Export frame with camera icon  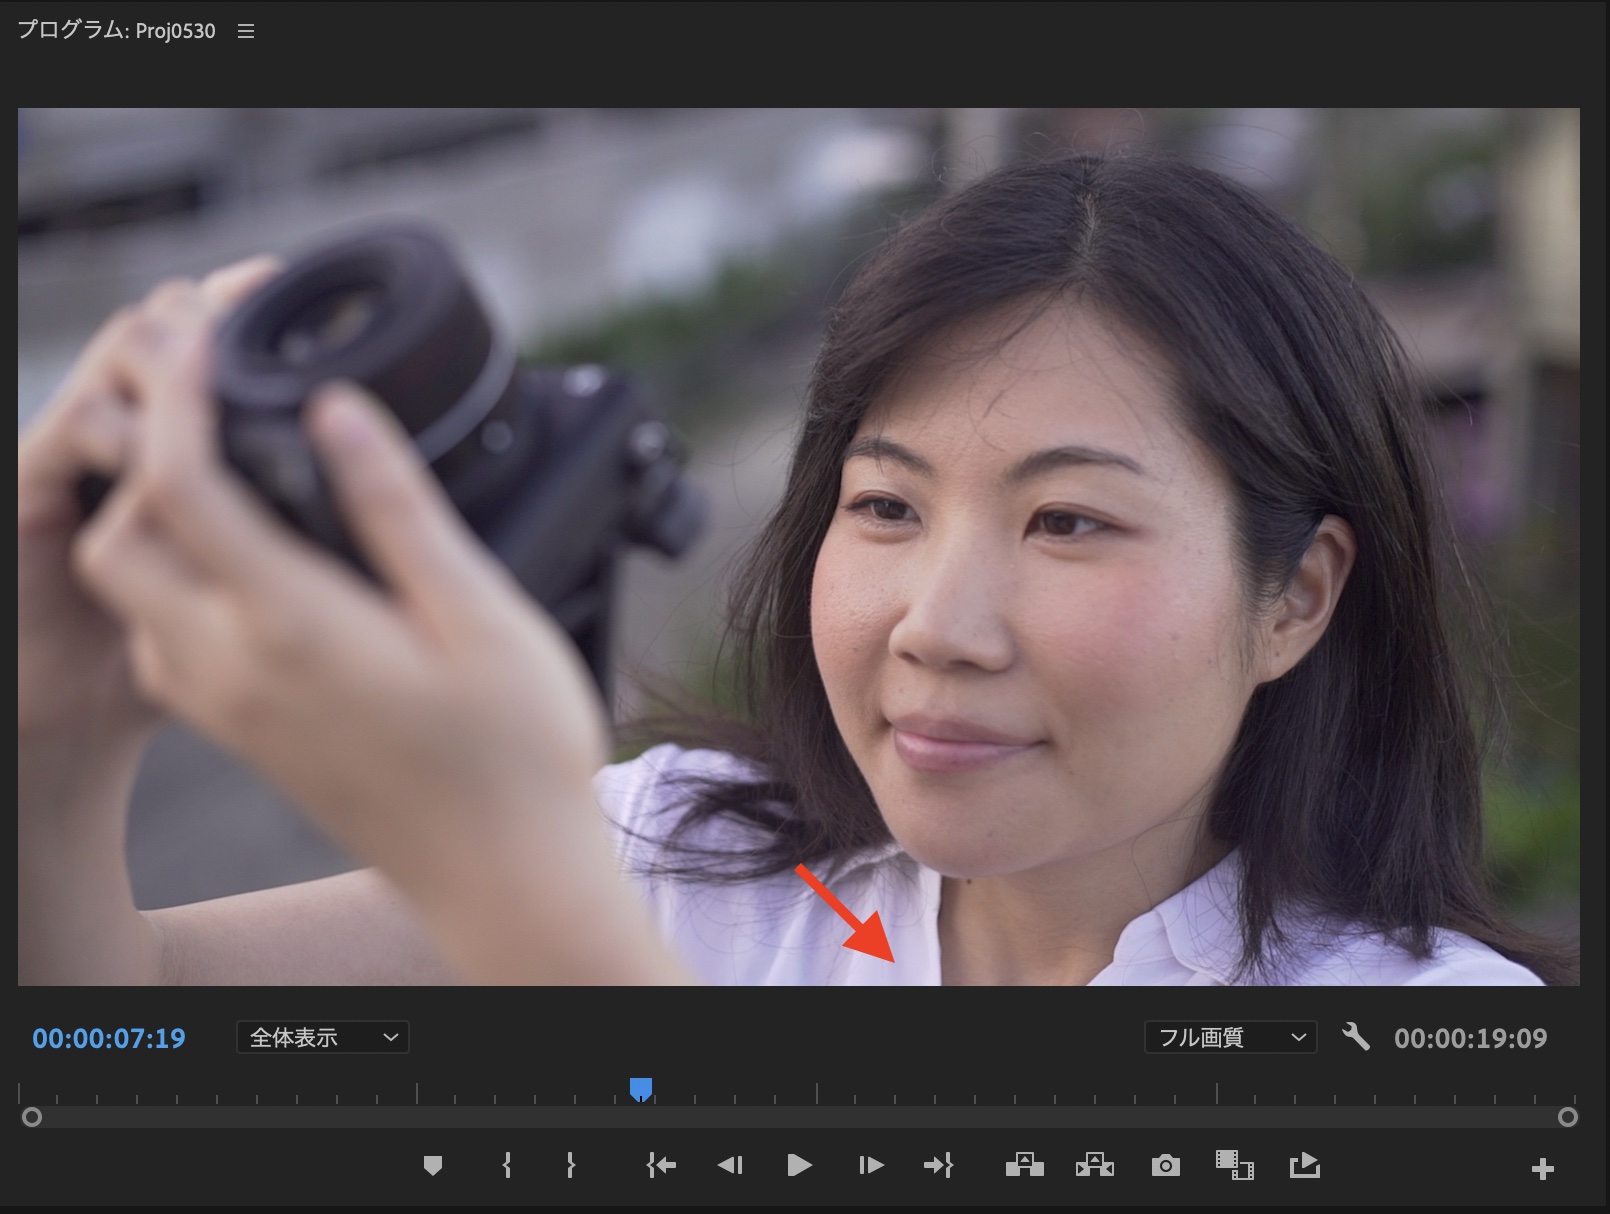(1165, 1166)
